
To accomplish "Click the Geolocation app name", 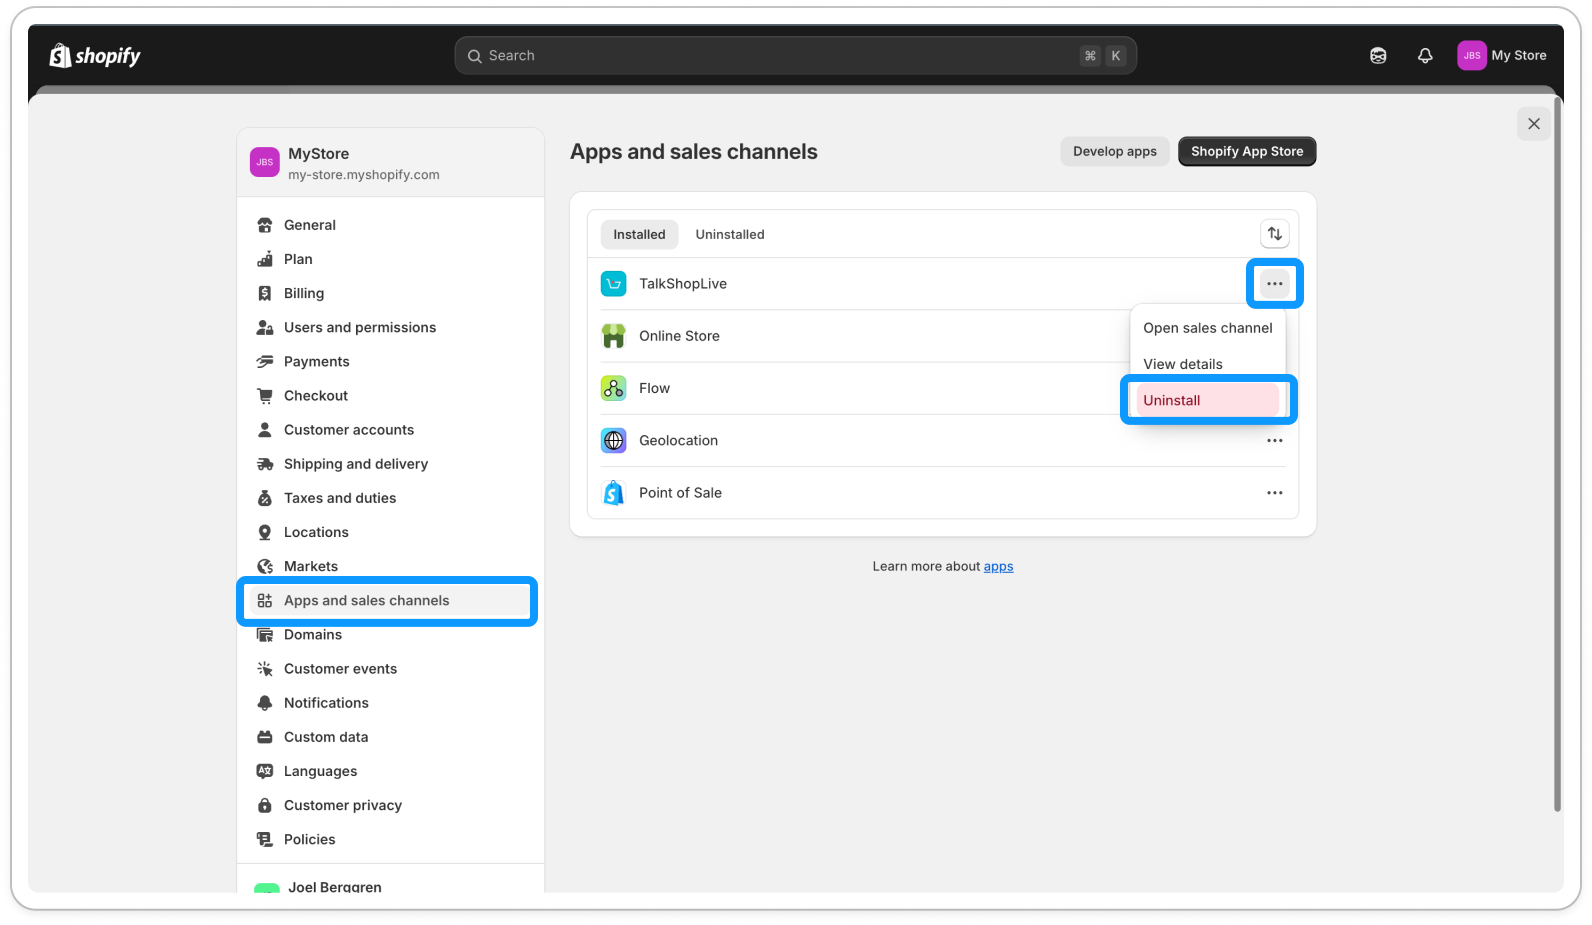I will pyautogui.click(x=678, y=441).
